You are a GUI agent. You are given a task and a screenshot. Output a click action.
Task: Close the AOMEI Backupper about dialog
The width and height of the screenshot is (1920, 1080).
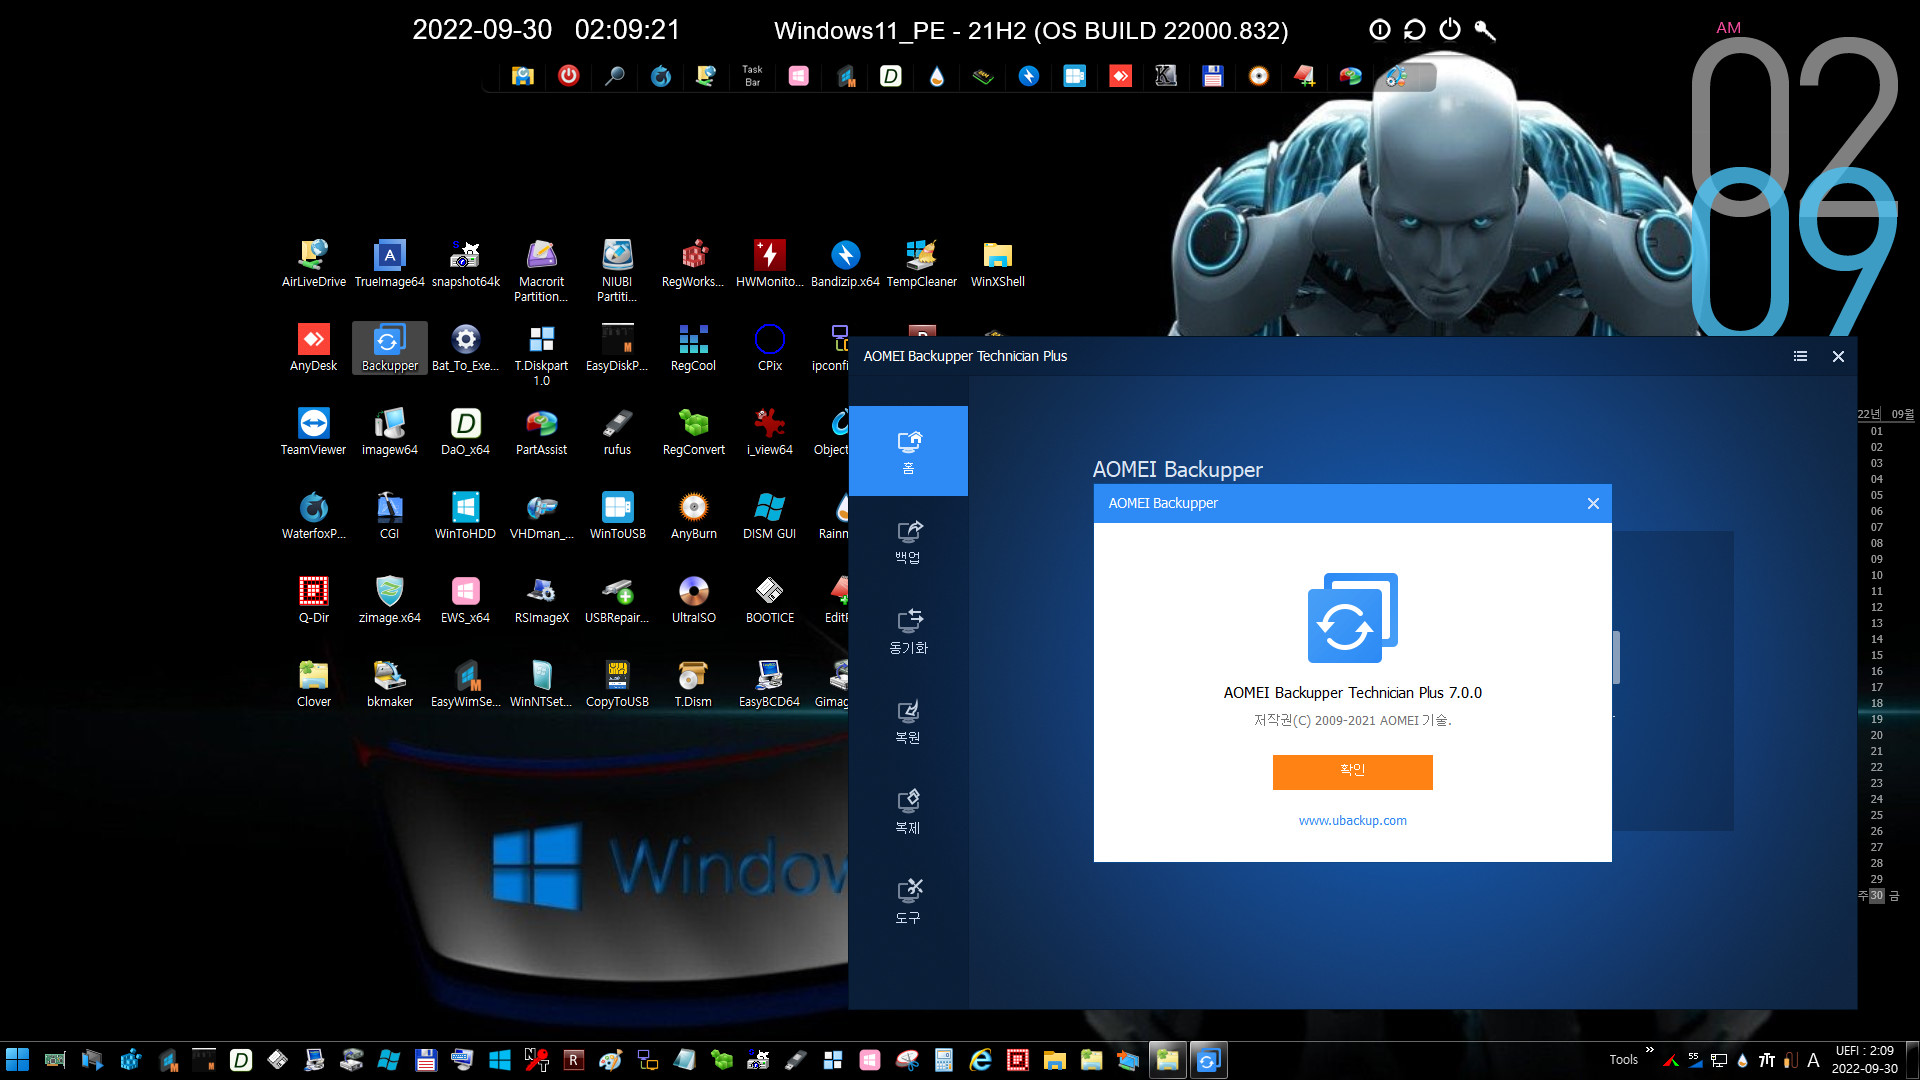(1593, 503)
